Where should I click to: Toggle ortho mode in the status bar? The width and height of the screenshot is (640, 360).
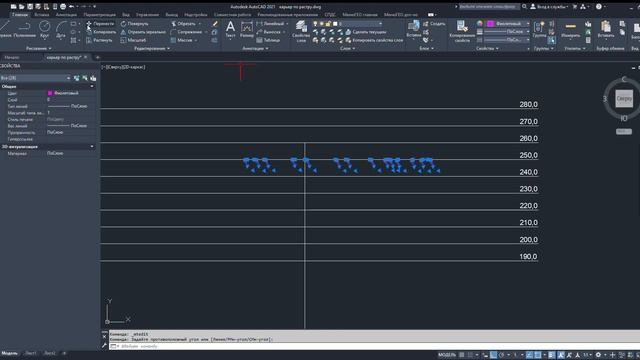coord(493,355)
